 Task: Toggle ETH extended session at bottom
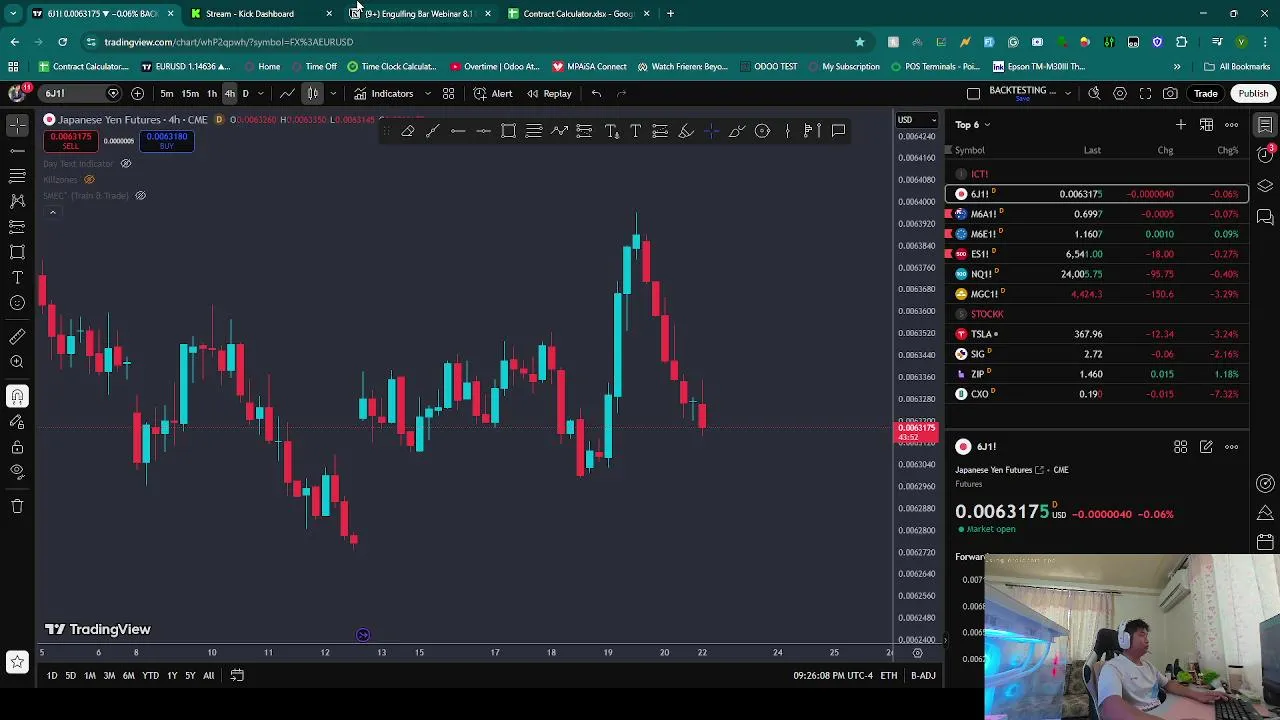tap(888, 676)
